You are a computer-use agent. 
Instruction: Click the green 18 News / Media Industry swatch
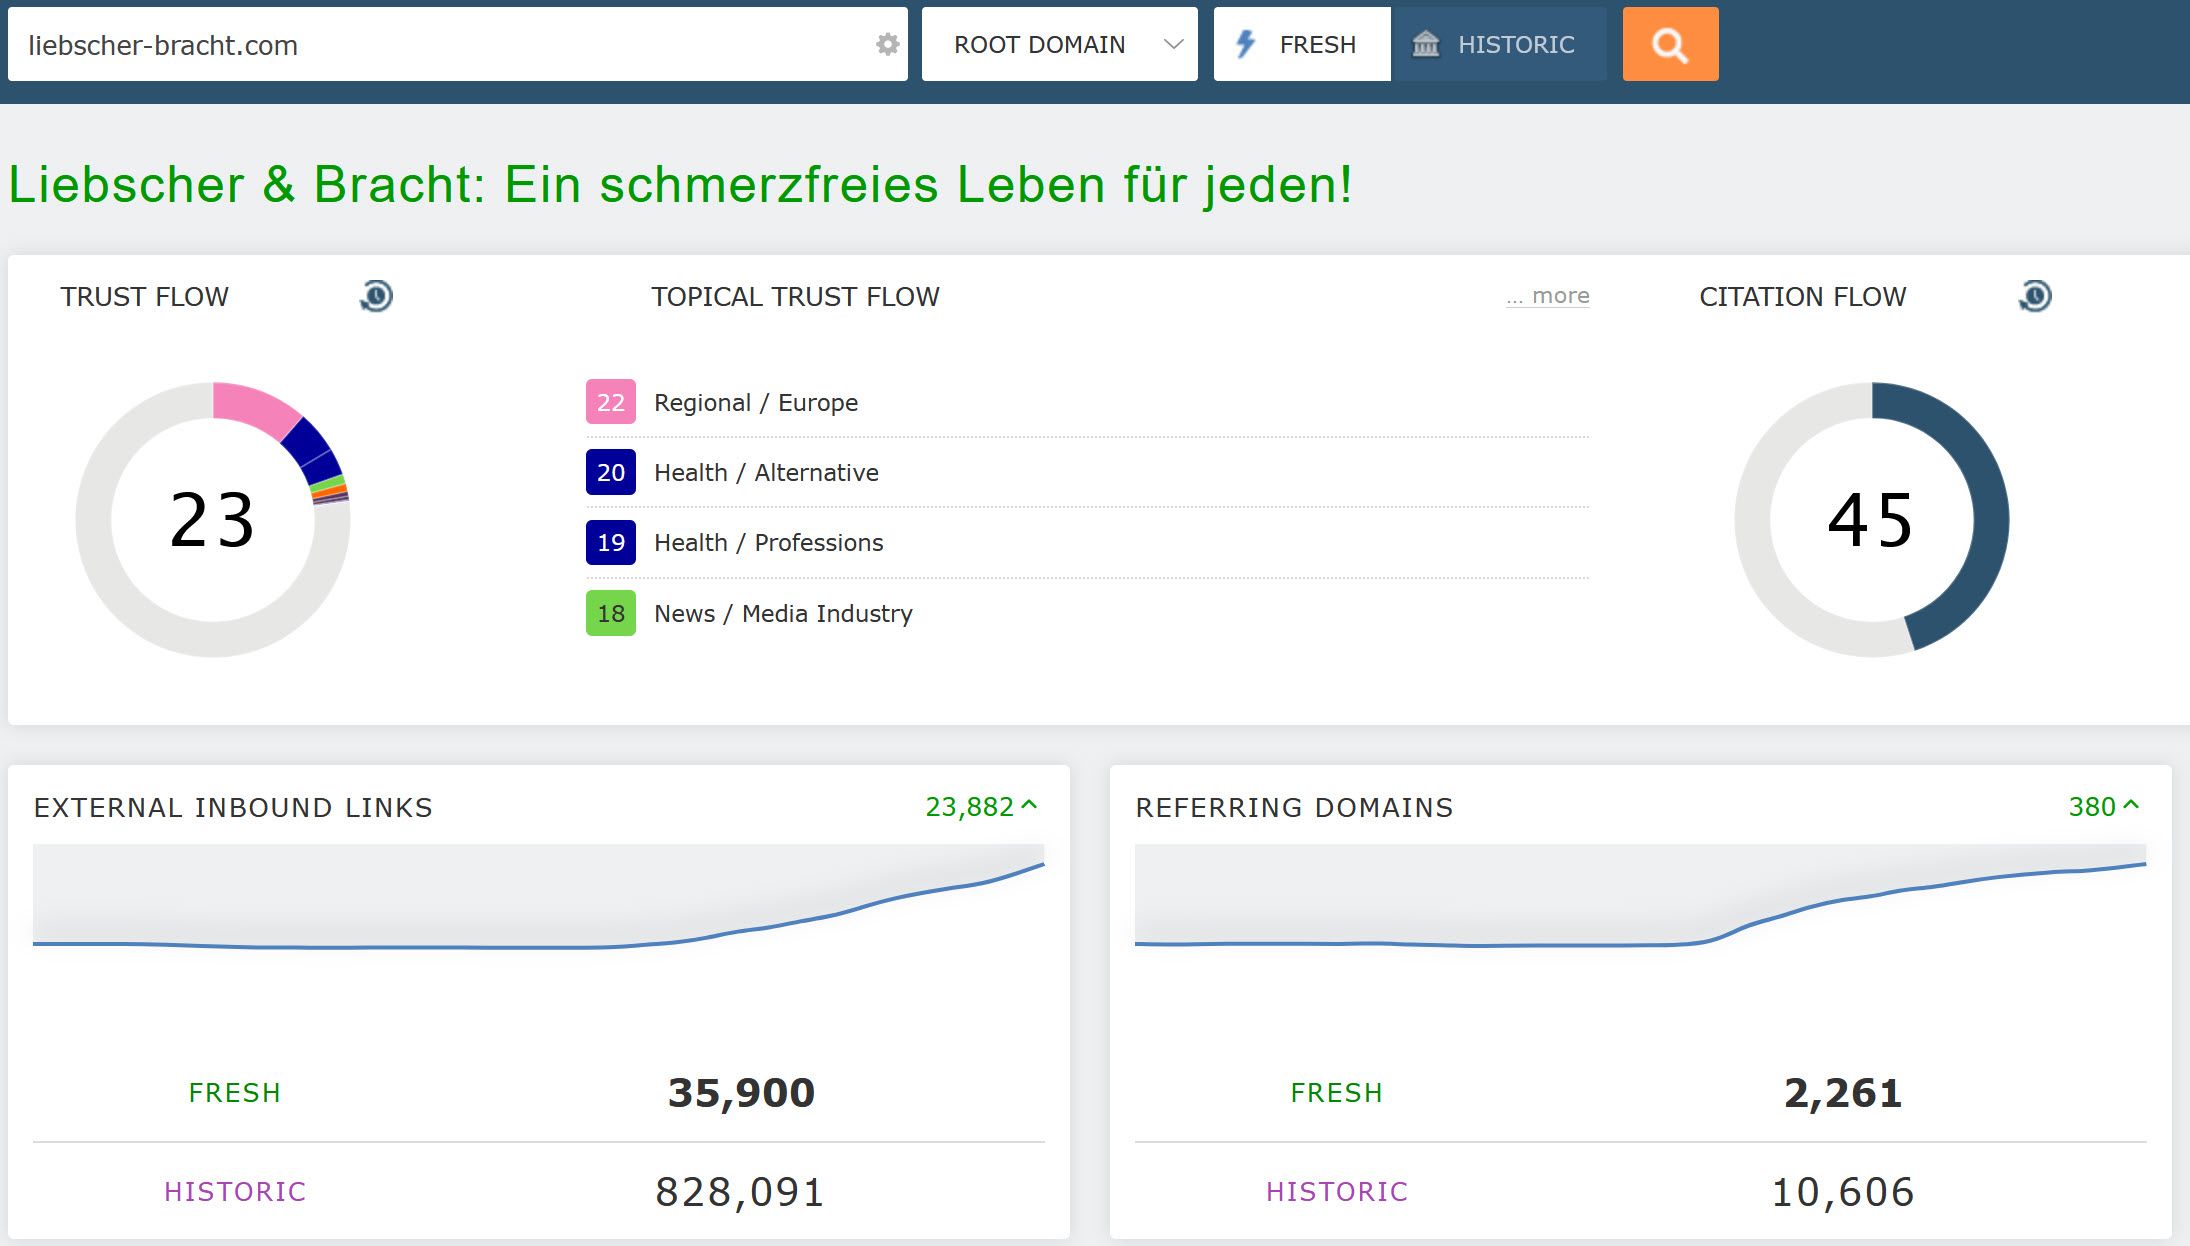611,613
